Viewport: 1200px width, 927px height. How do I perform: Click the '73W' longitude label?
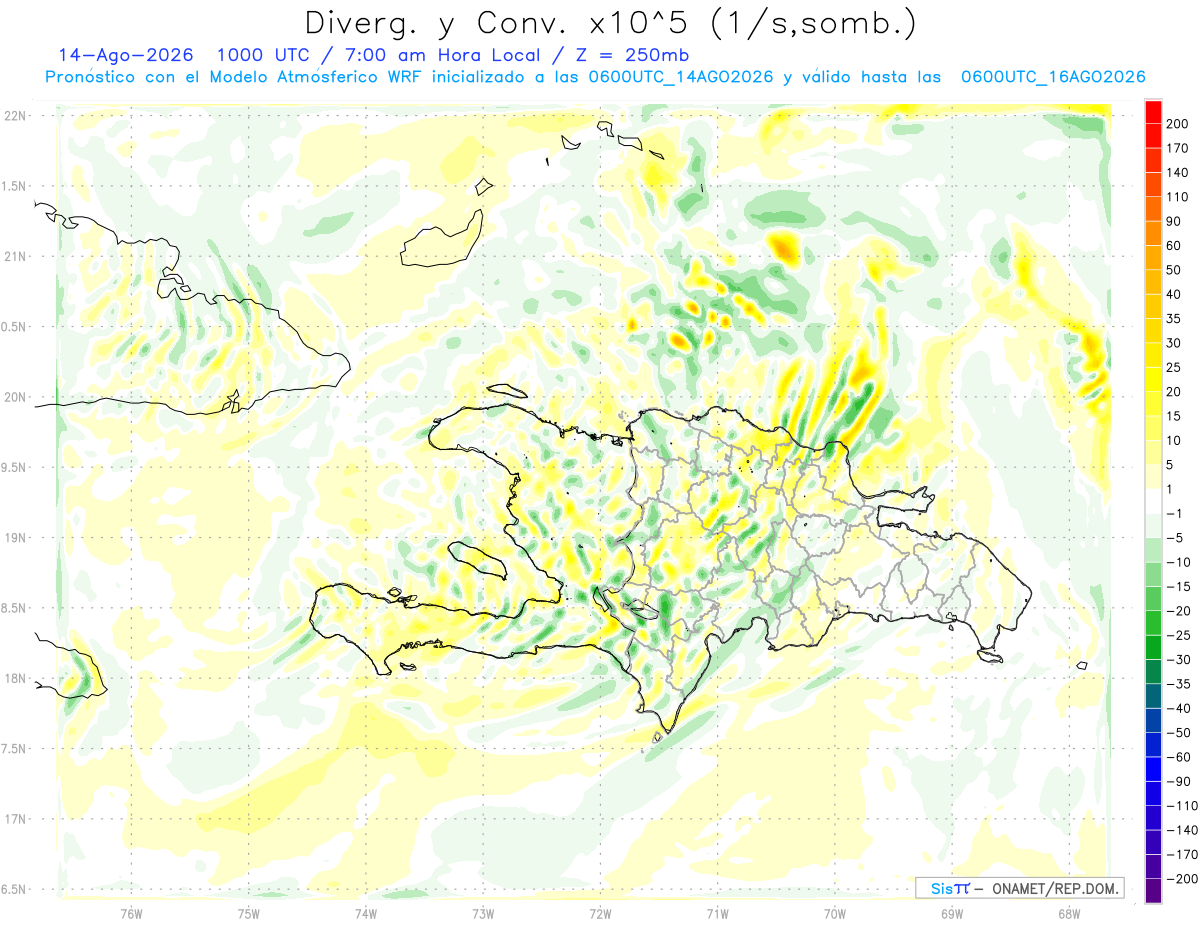483,913
